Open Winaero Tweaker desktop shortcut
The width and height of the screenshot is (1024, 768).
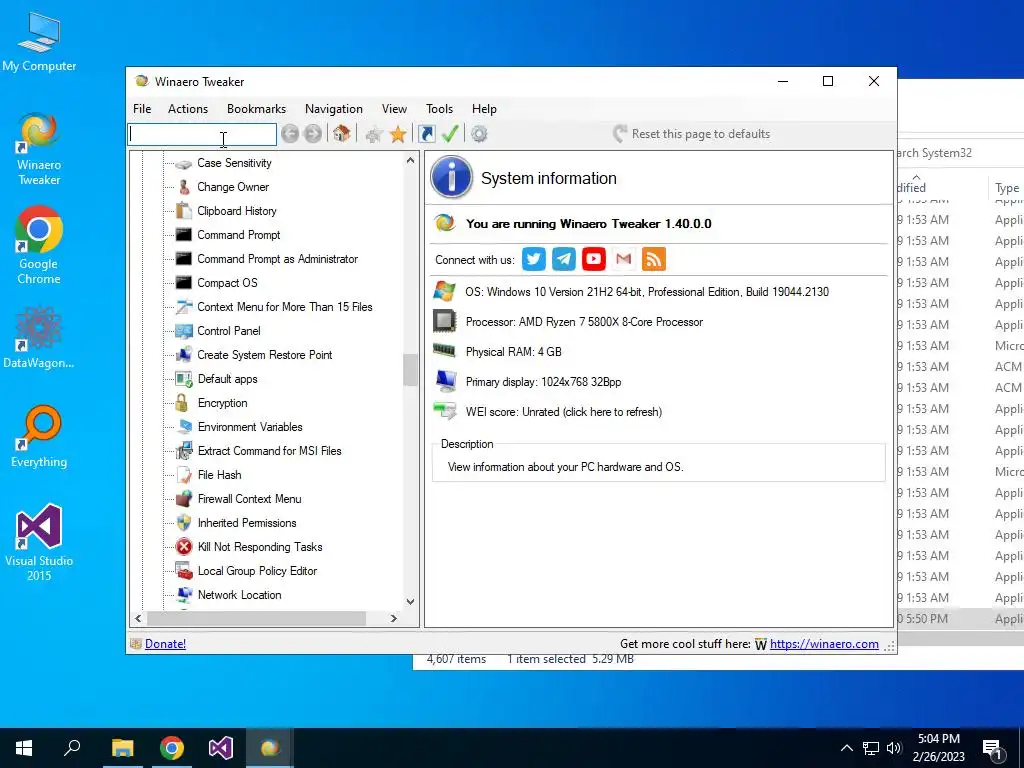(39, 149)
